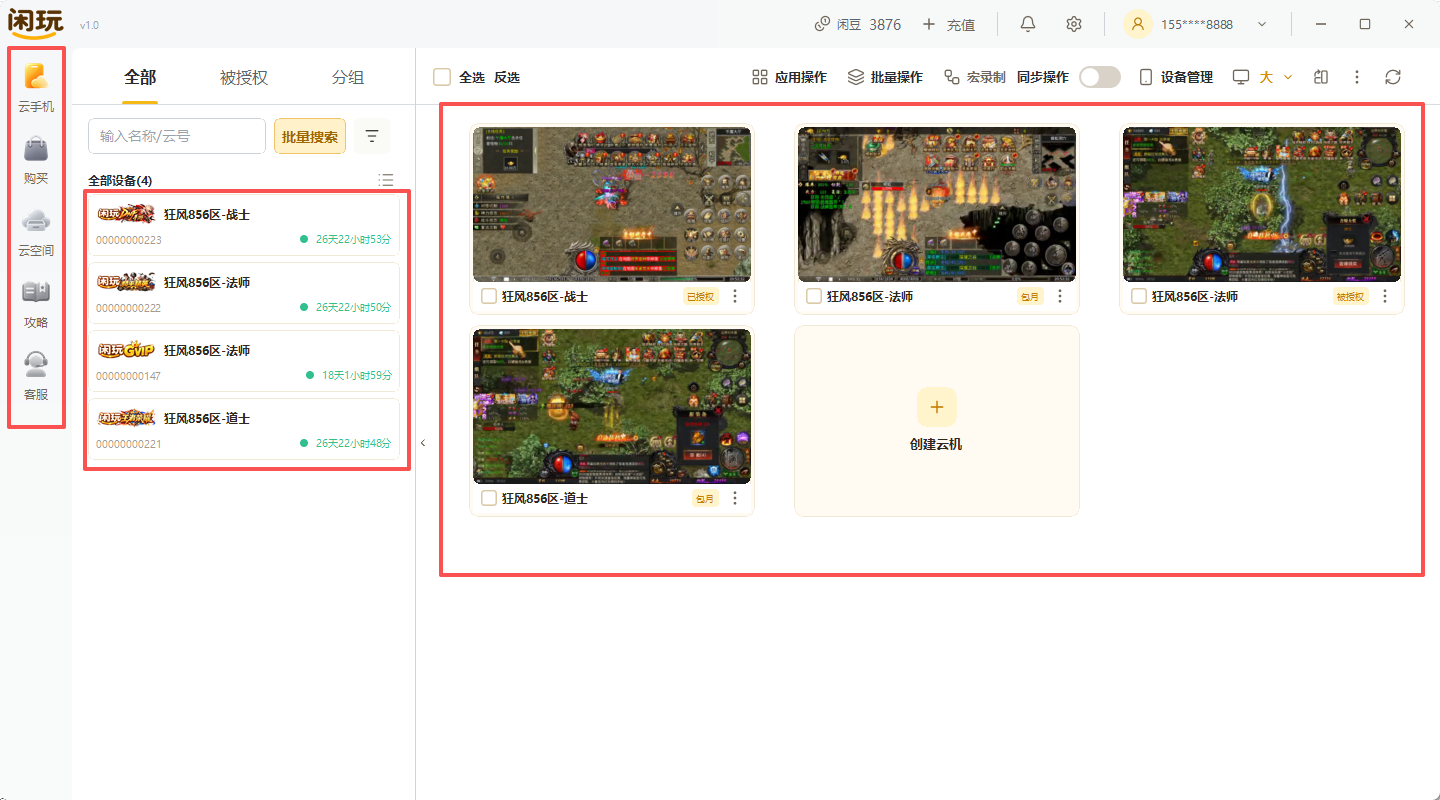The width and height of the screenshot is (1440, 800).
Task: Open 批量操作 in the toolbar
Action: (x=885, y=77)
